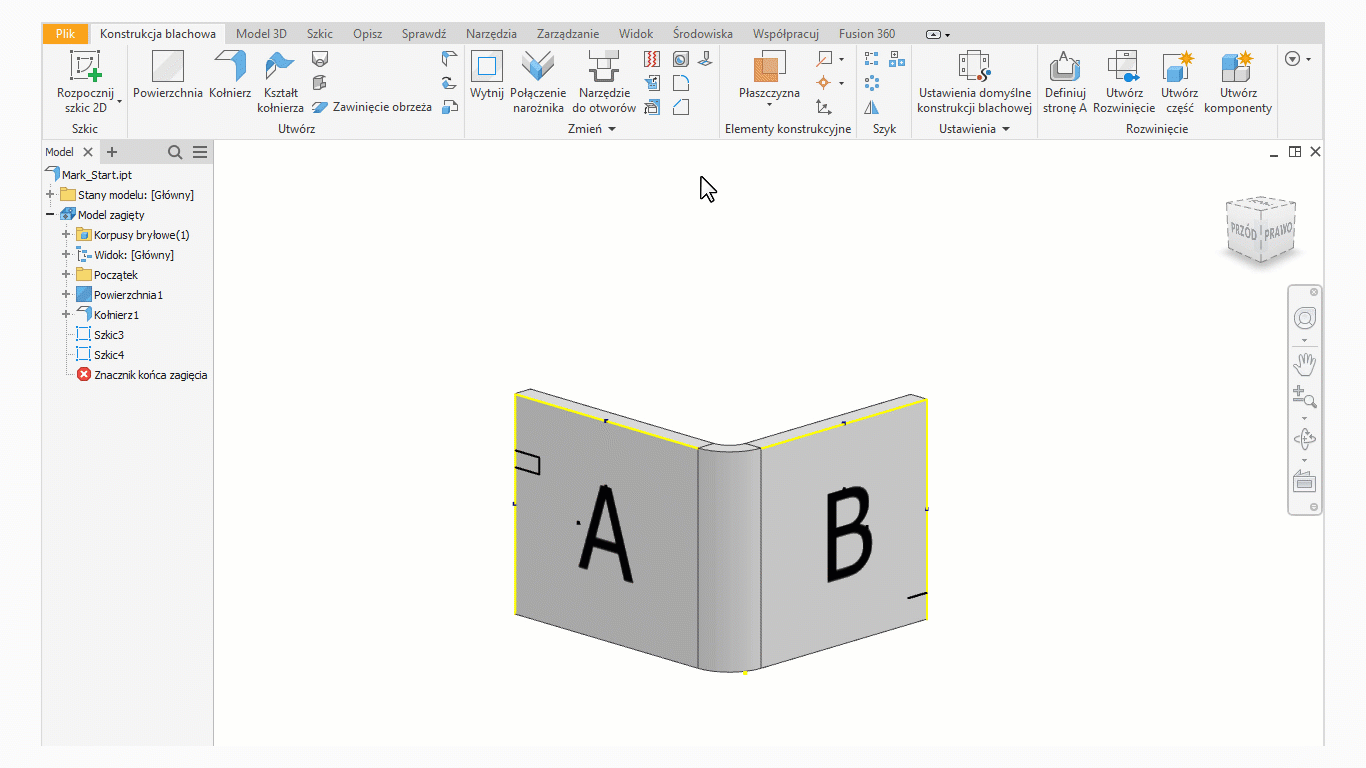Click the Rip tool icon with red zigzag lines
This screenshot has height=768, width=1366.
652,59
